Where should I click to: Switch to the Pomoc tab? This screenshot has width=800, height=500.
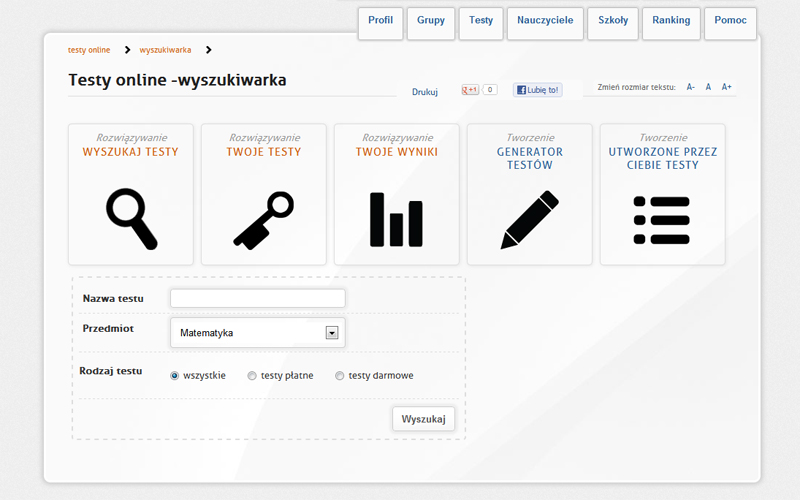730,23
